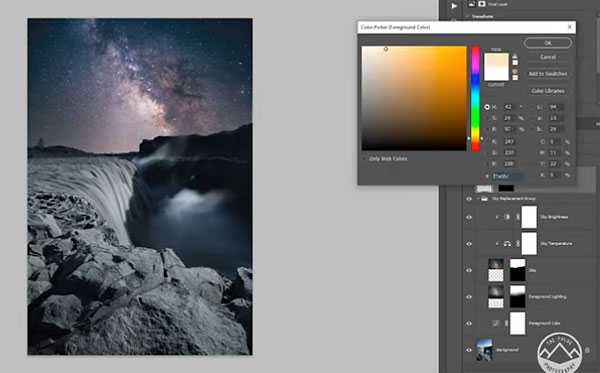Screen dimensions: 600x373
Task: Click the vertical hue slider strip
Action: (x=475, y=98)
